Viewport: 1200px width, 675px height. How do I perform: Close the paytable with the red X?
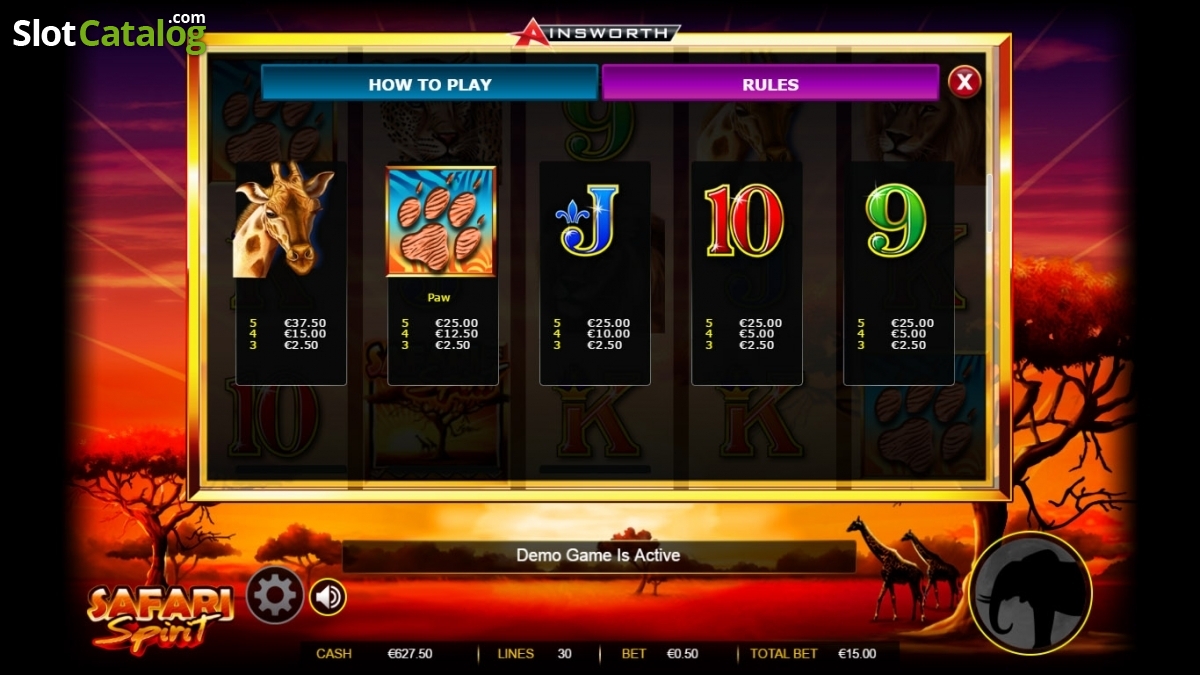tap(964, 81)
